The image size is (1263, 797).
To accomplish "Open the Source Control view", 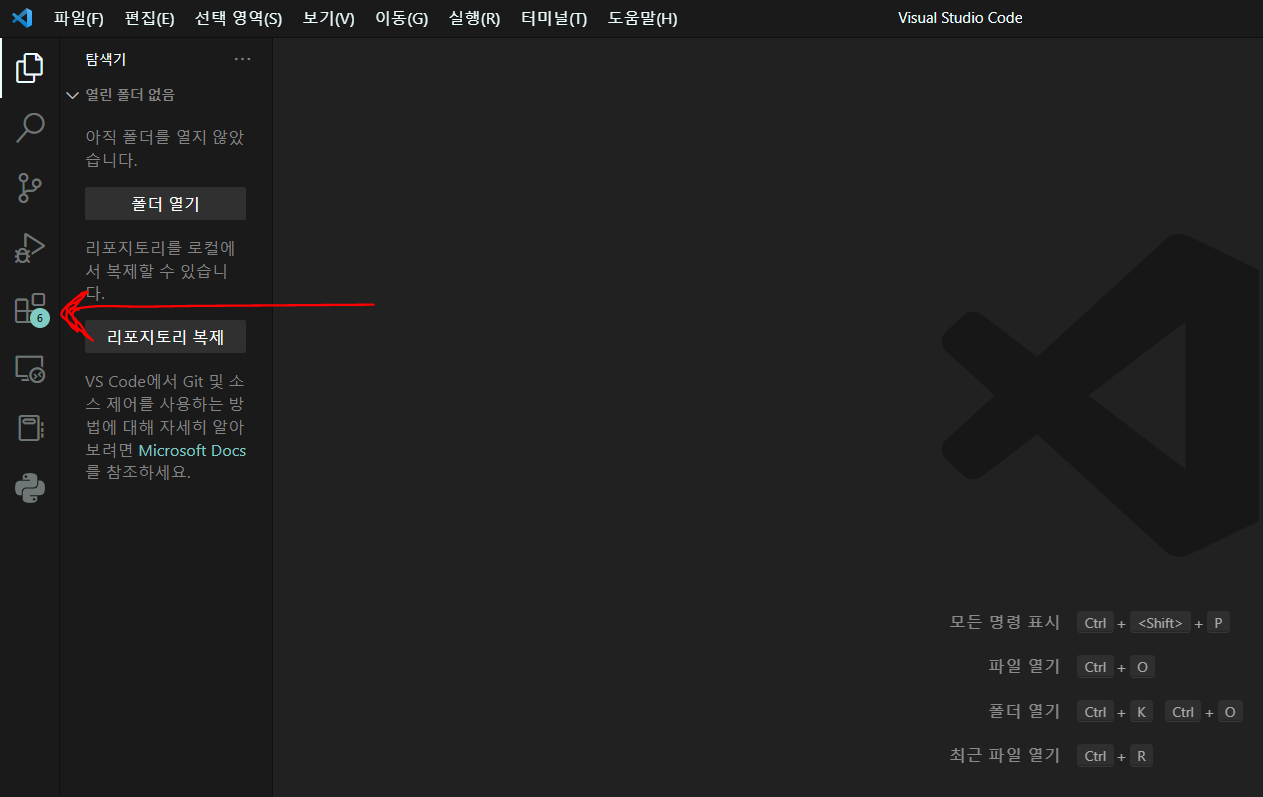I will tap(29, 188).
